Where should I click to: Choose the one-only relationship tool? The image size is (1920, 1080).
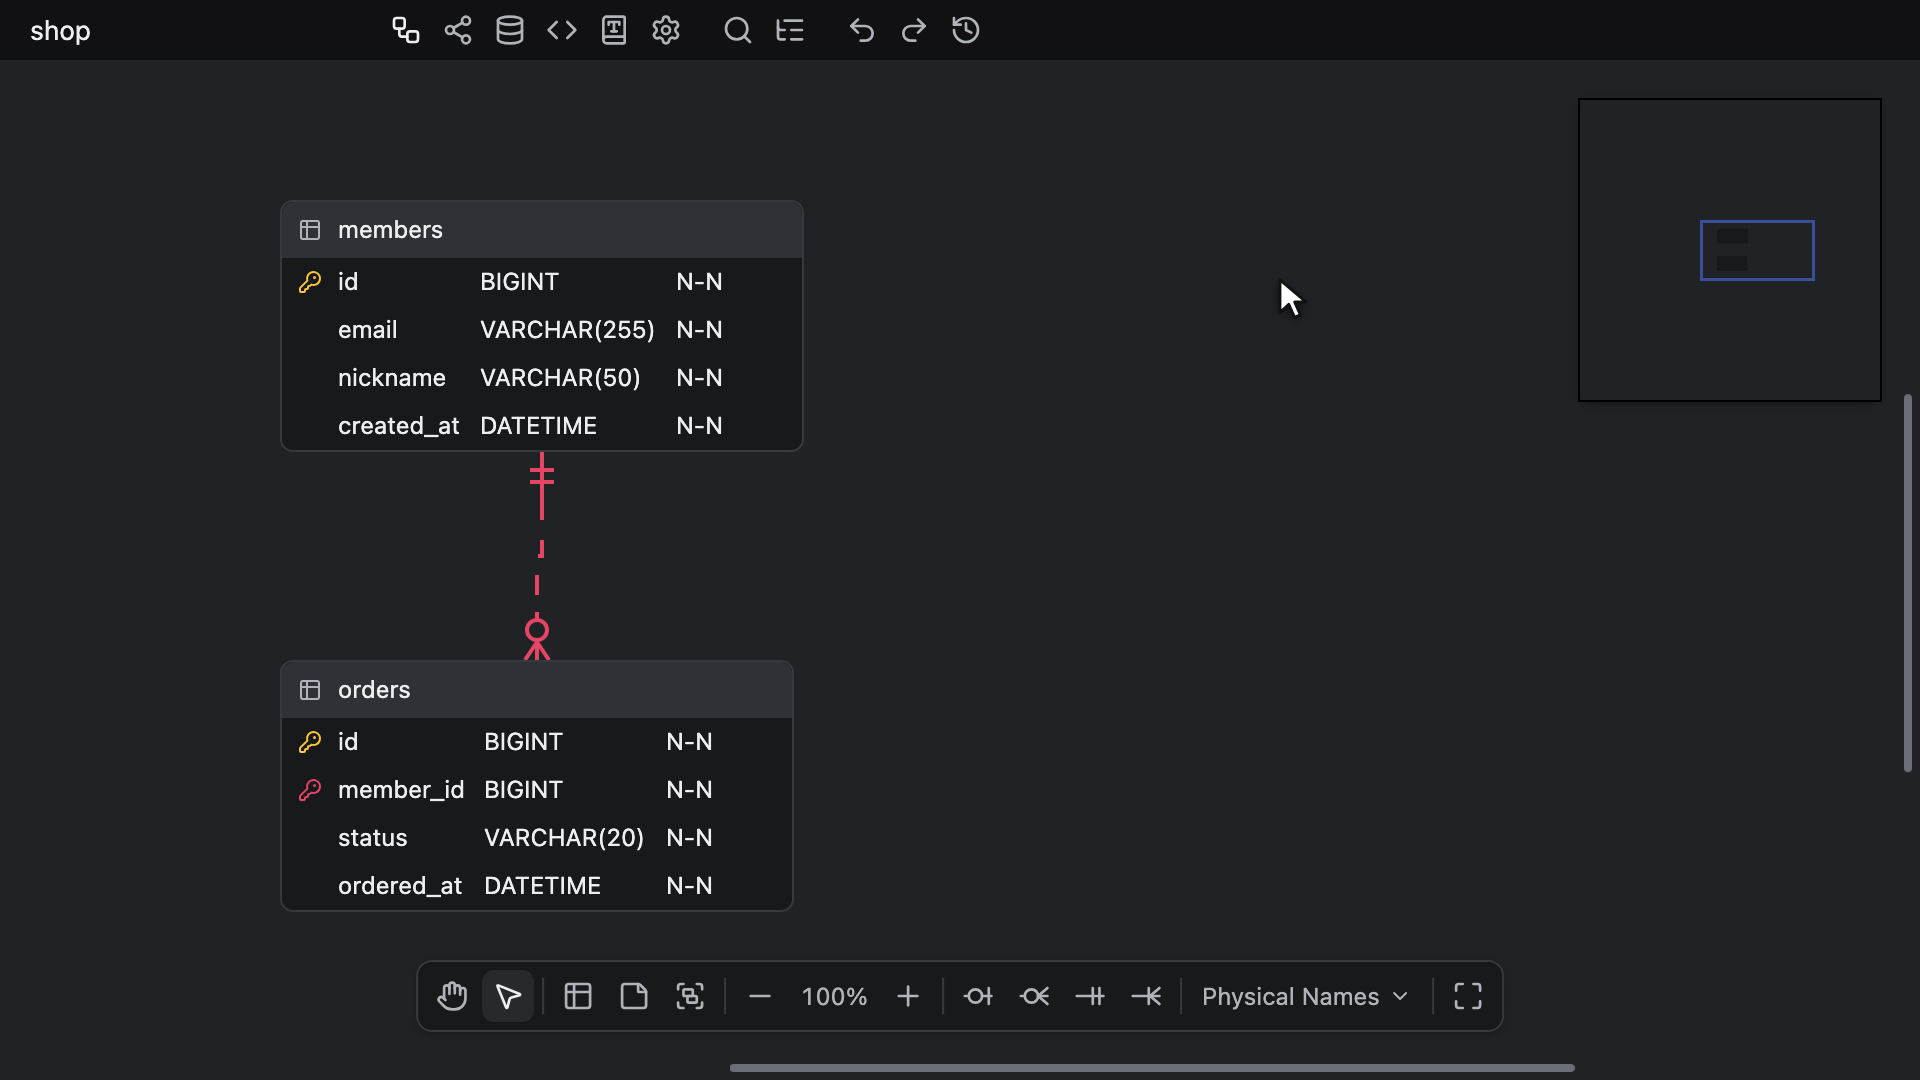1090,996
